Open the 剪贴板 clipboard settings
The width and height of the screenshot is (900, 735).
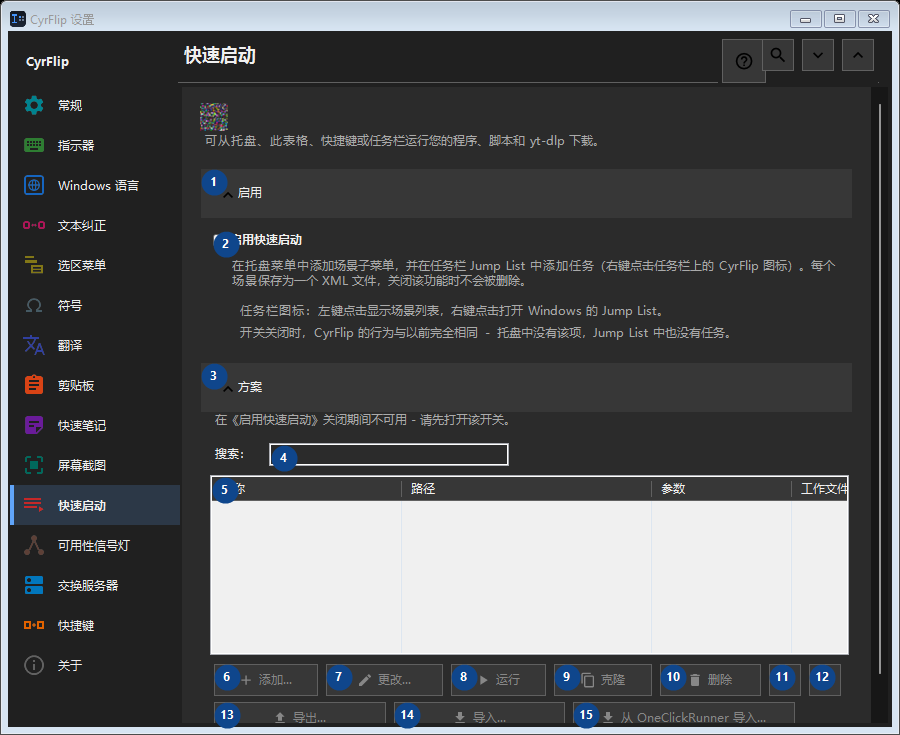pos(95,386)
